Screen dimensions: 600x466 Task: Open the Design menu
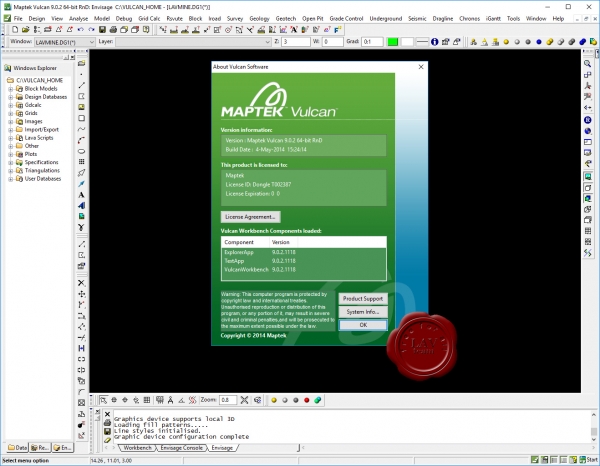(x=37, y=18)
